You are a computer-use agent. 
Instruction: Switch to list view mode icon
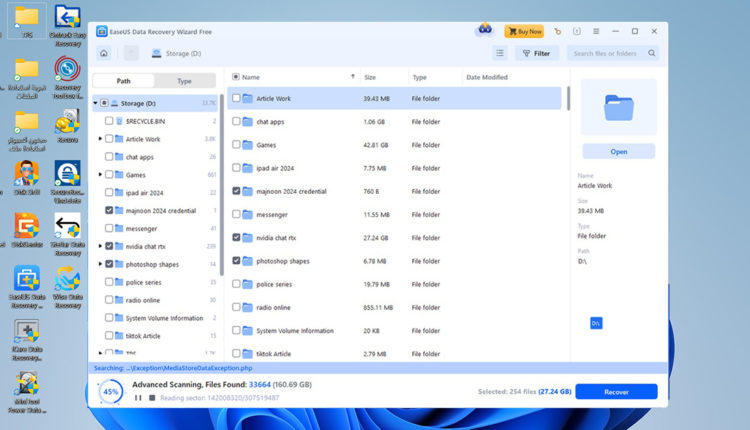coord(500,53)
